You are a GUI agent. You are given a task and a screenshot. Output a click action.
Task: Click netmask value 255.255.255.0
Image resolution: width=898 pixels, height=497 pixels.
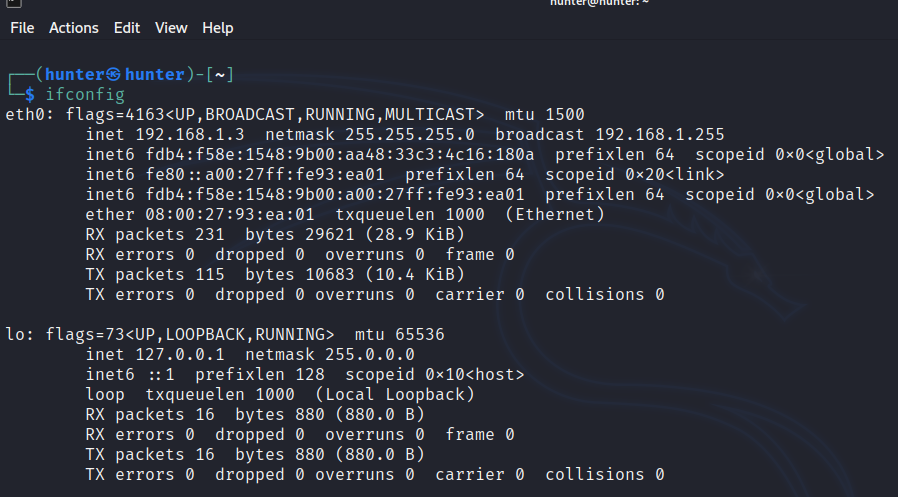tap(409, 135)
